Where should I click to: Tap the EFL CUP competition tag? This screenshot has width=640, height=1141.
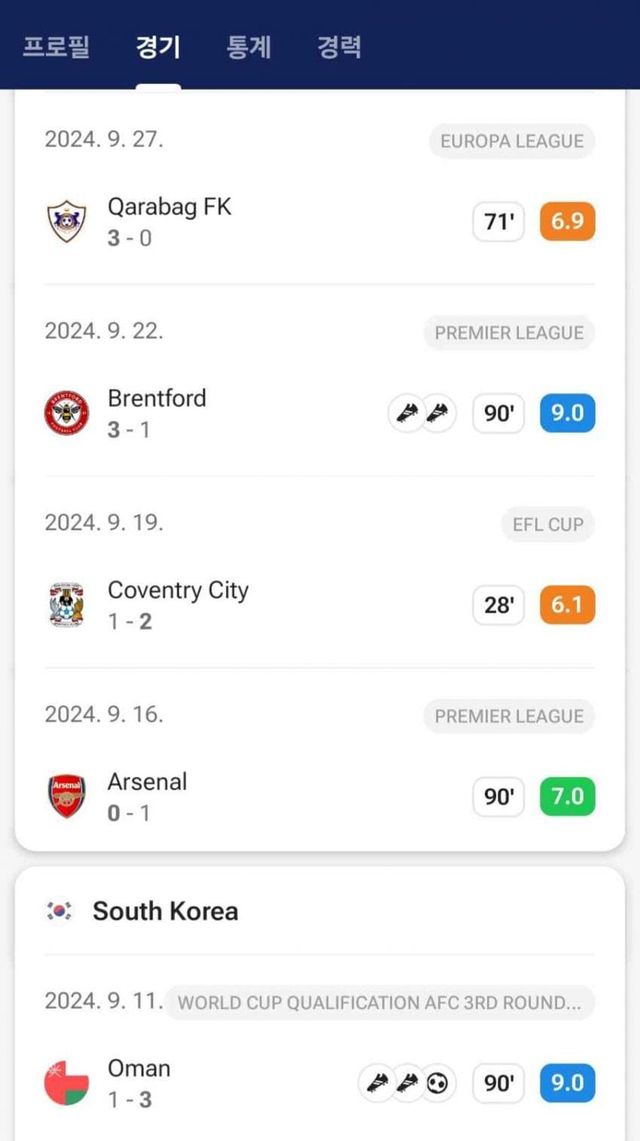[547, 524]
